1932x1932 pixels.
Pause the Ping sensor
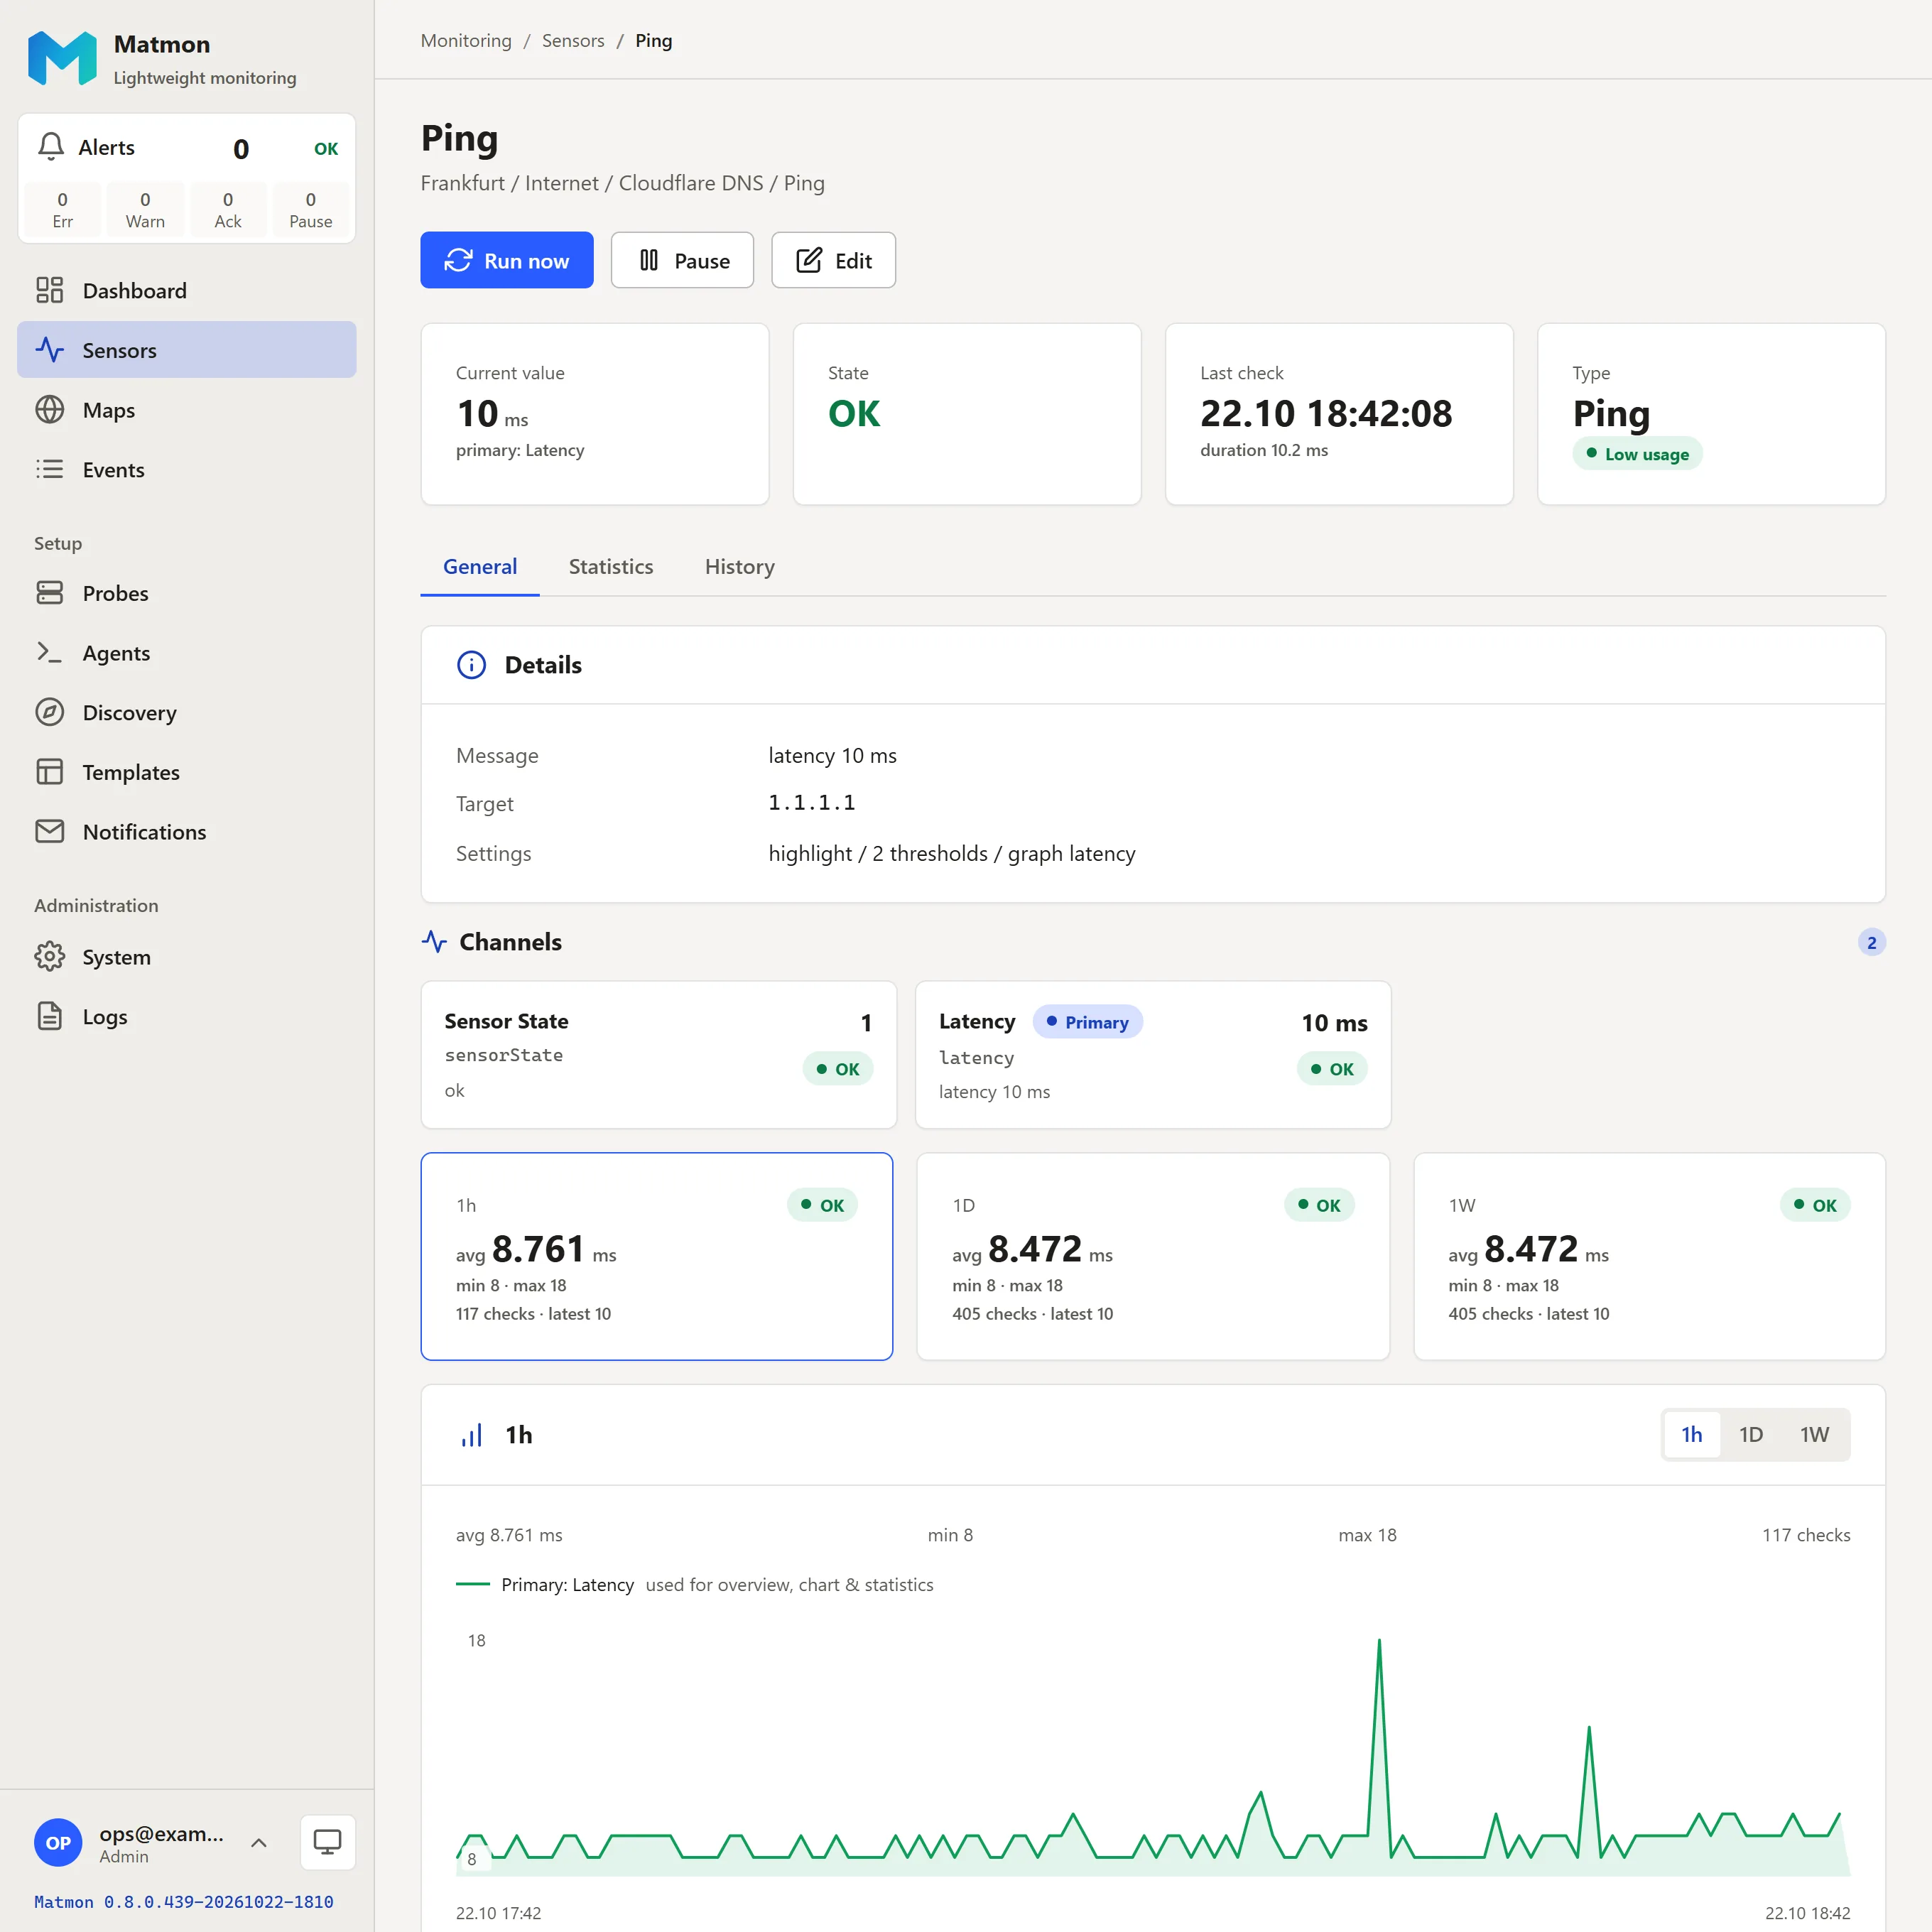click(682, 260)
